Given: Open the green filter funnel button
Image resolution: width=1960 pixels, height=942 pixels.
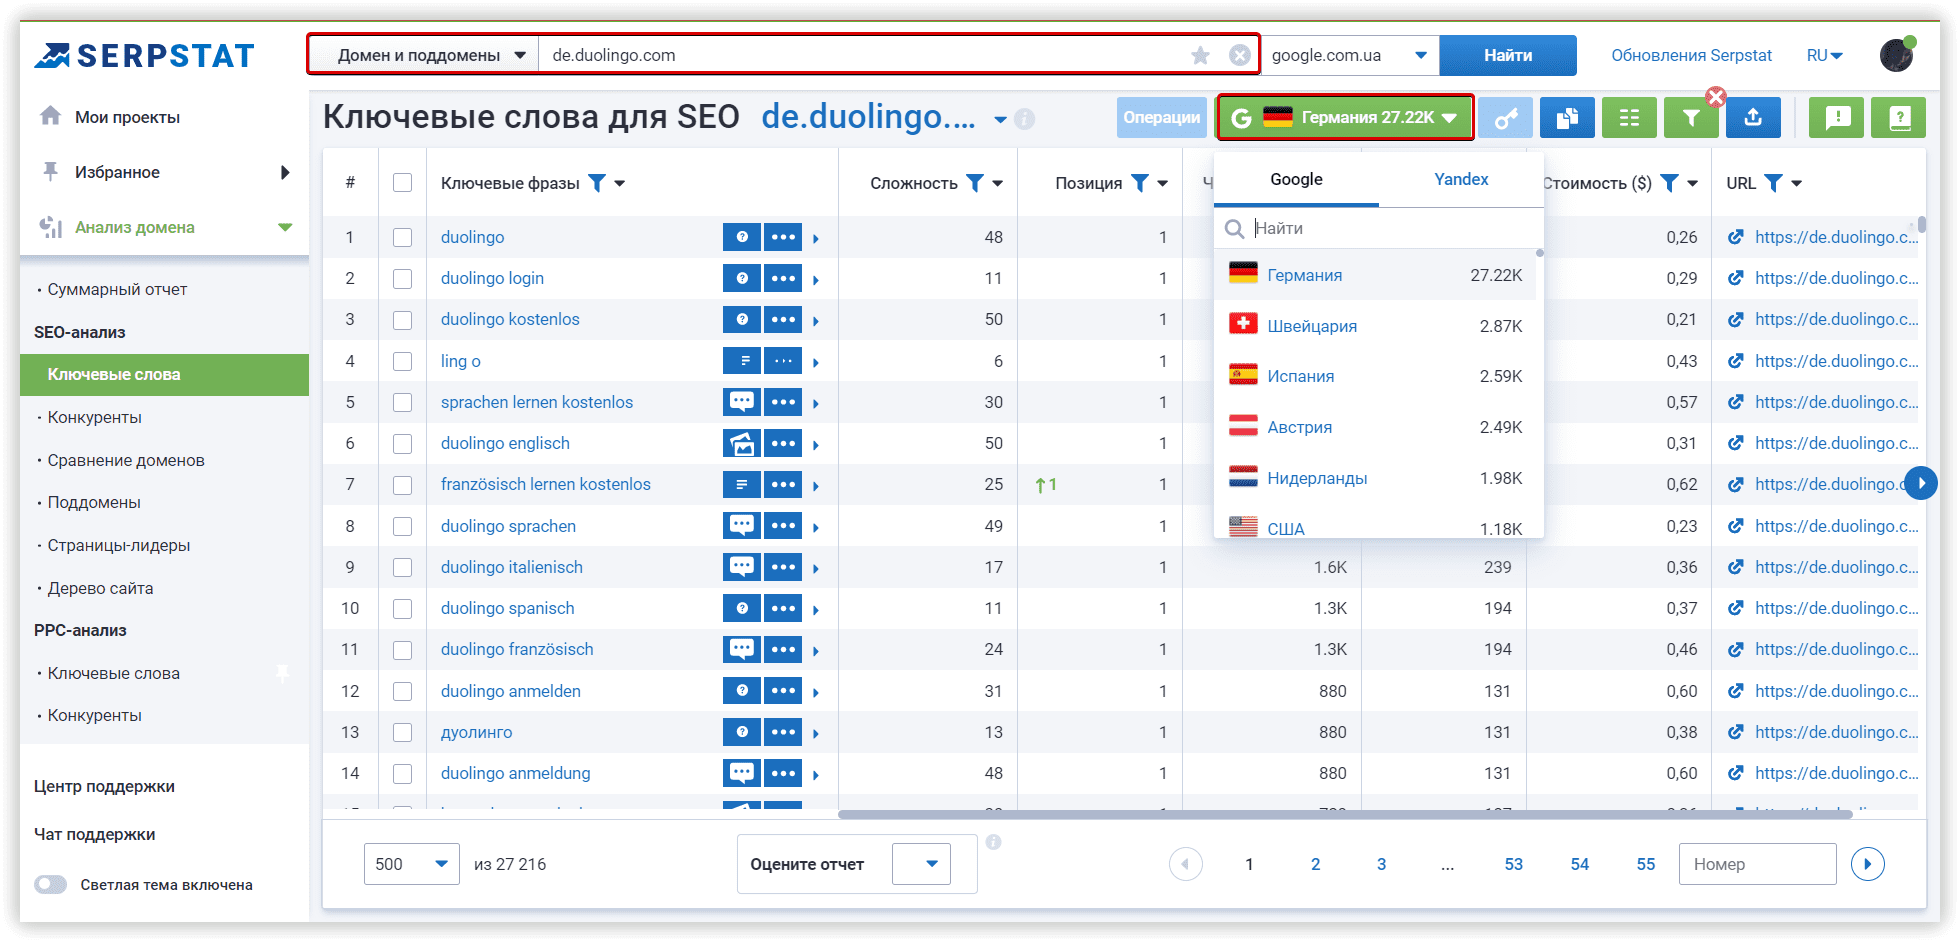Looking at the screenshot, I should point(1690,118).
